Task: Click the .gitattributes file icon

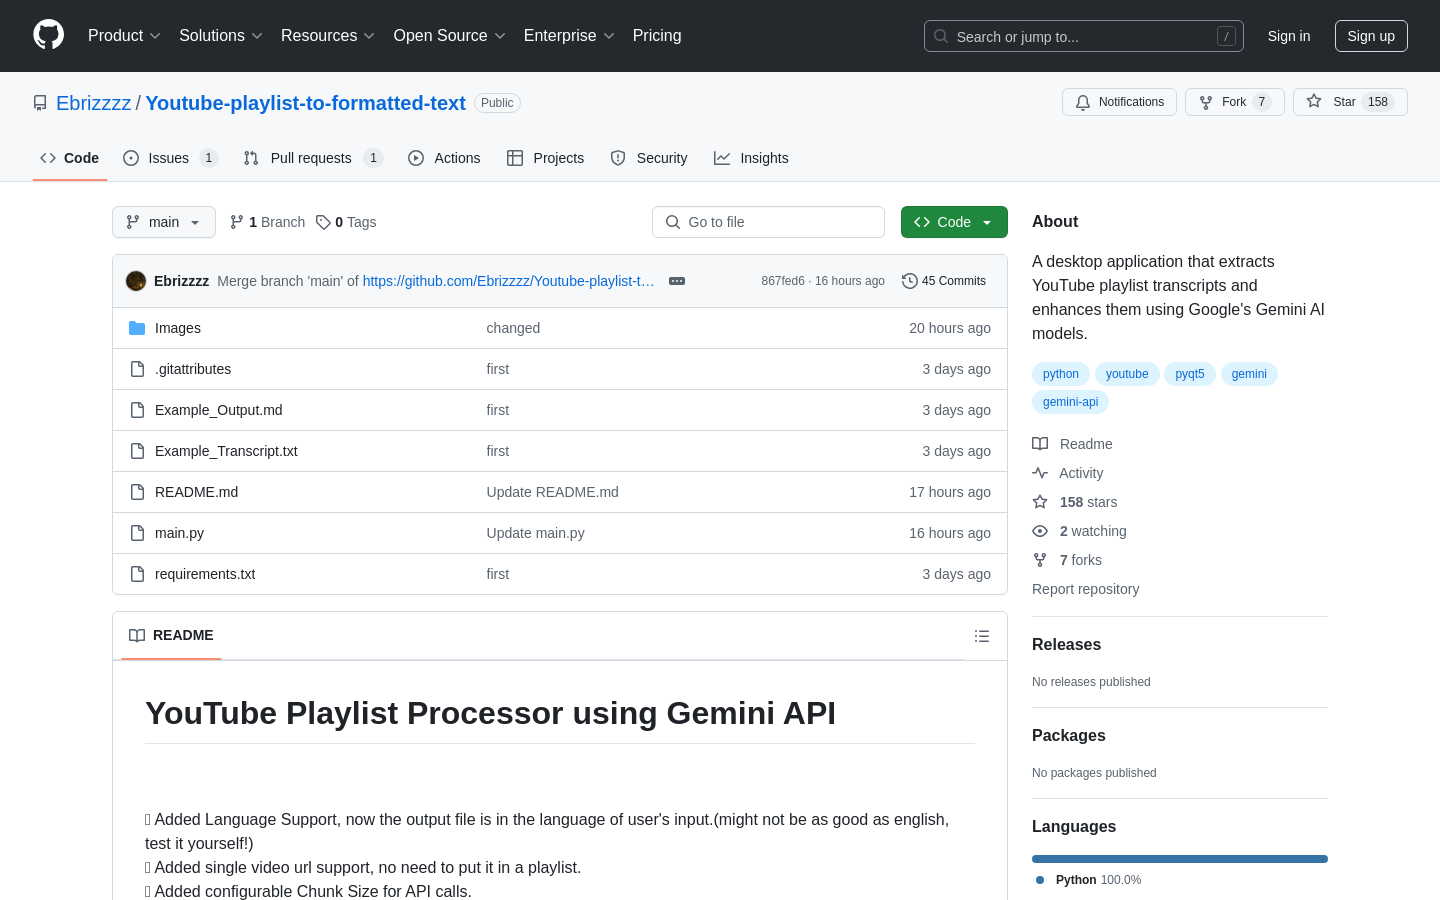Action: (x=137, y=369)
